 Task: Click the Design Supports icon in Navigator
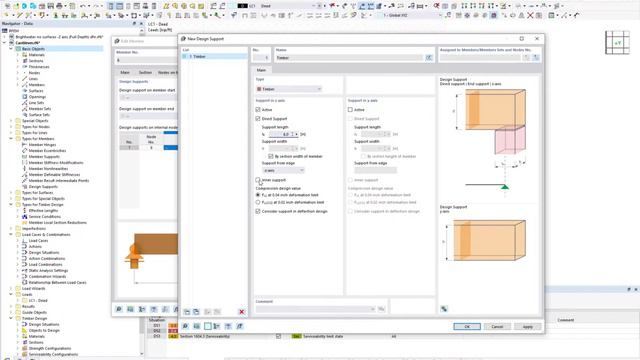[24, 187]
